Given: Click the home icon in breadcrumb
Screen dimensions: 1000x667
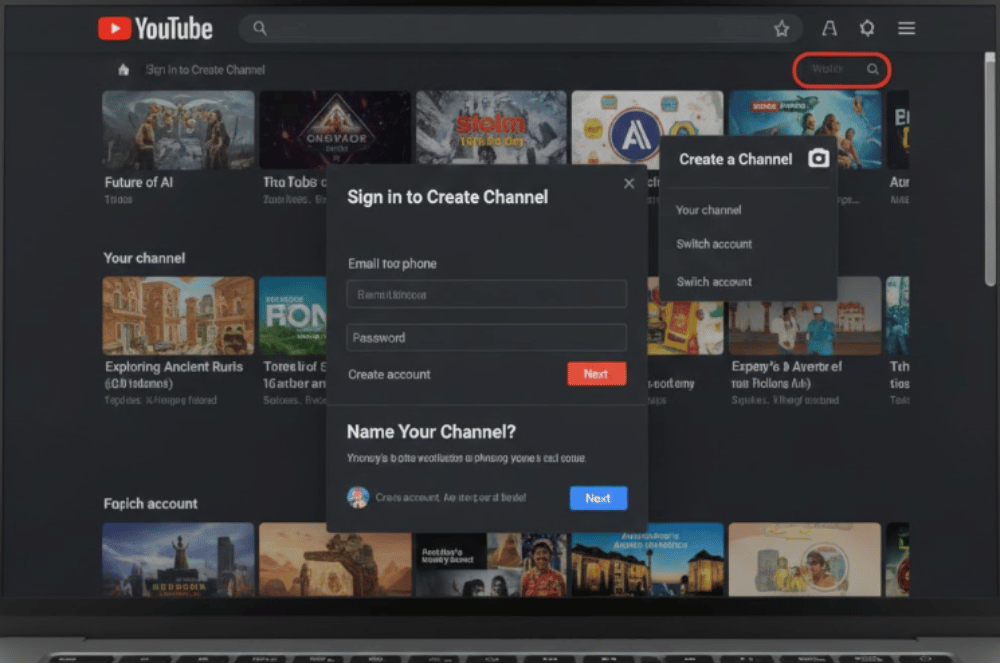Looking at the screenshot, I should tap(124, 70).
